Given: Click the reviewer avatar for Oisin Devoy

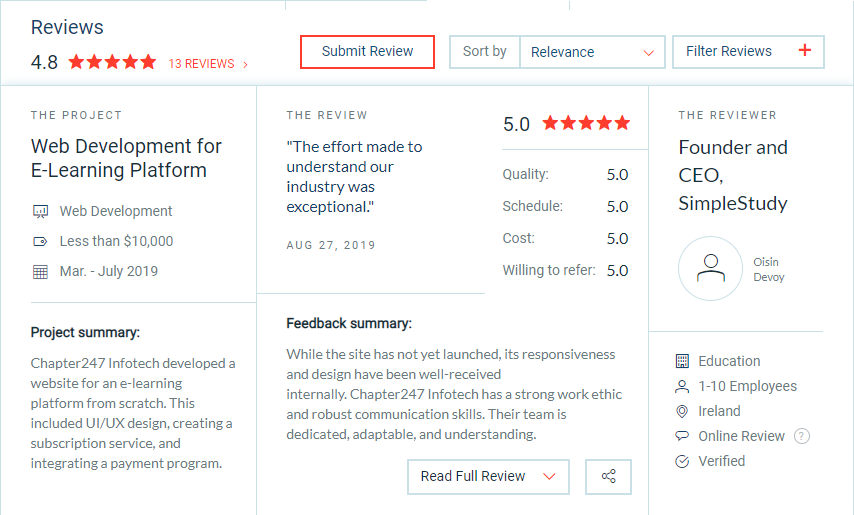Looking at the screenshot, I should click(710, 269).
